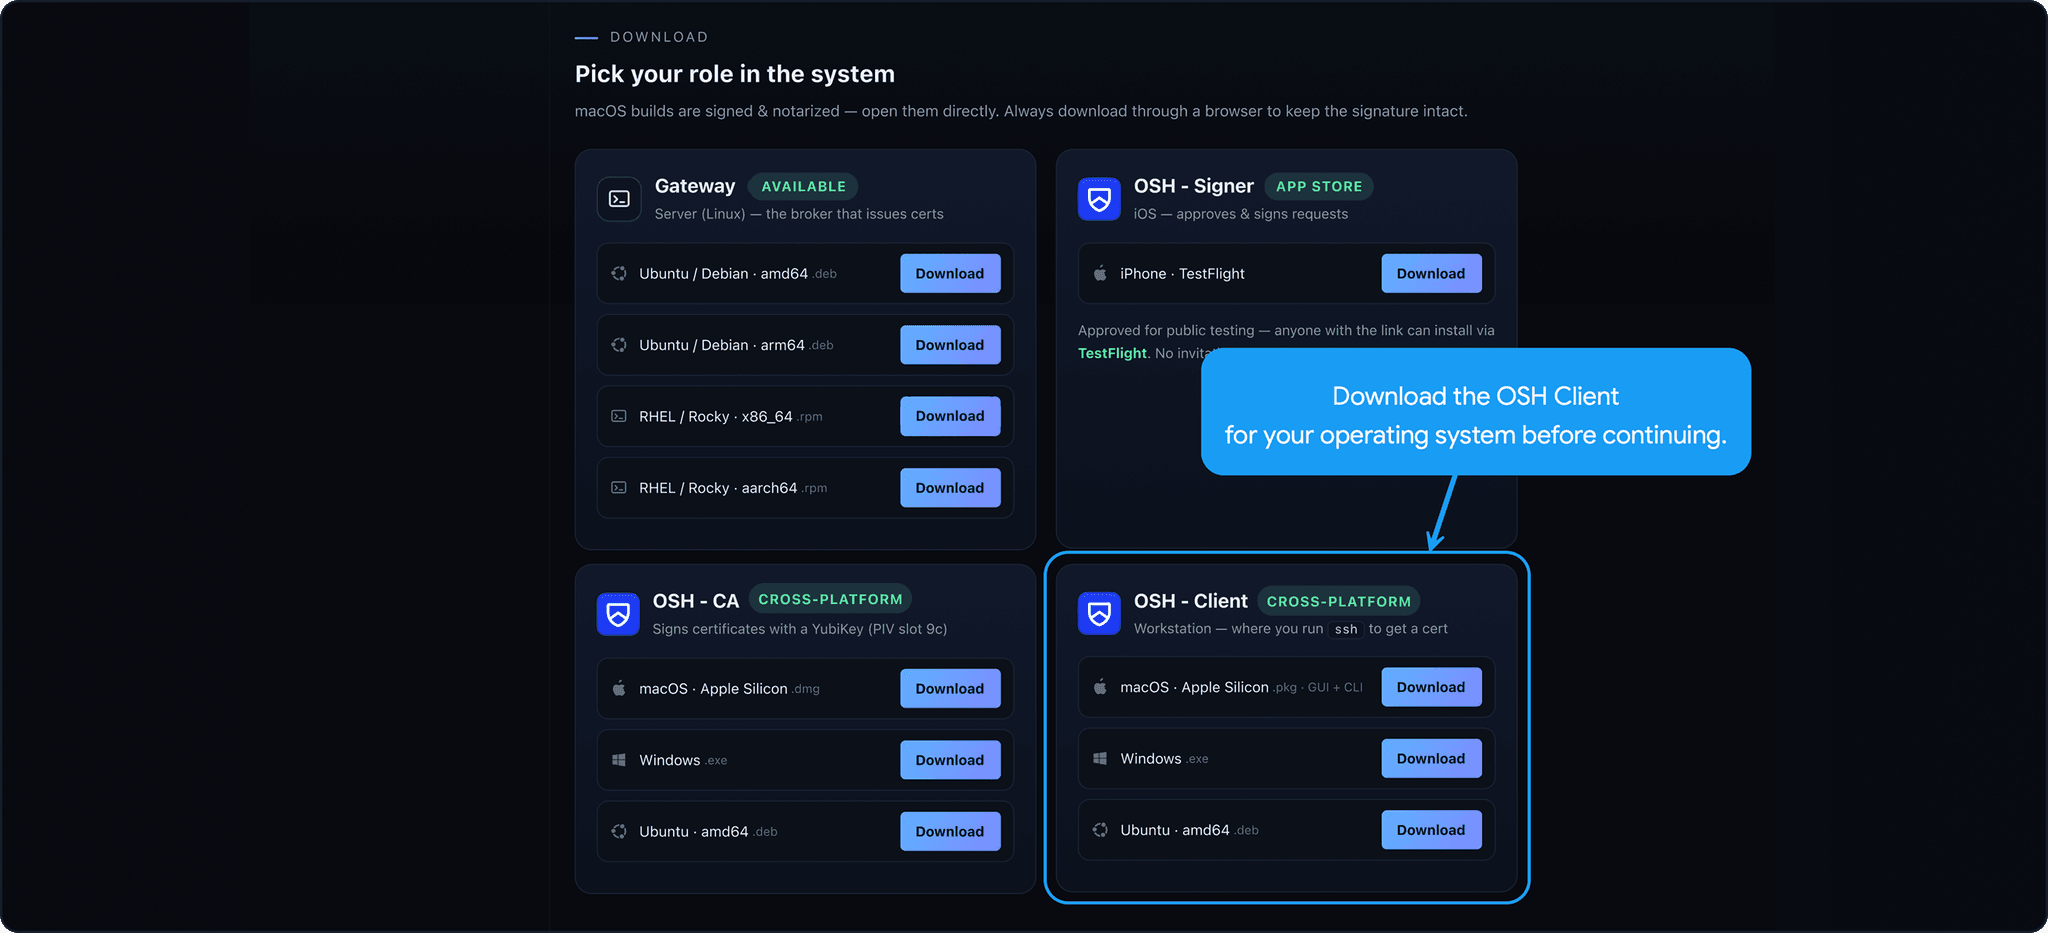The width and height of the screenshot is (2048, 933).
Task: Click CROSS-PLATFORM badge next to OSH - CA
Action: click(x=830, y=599)
